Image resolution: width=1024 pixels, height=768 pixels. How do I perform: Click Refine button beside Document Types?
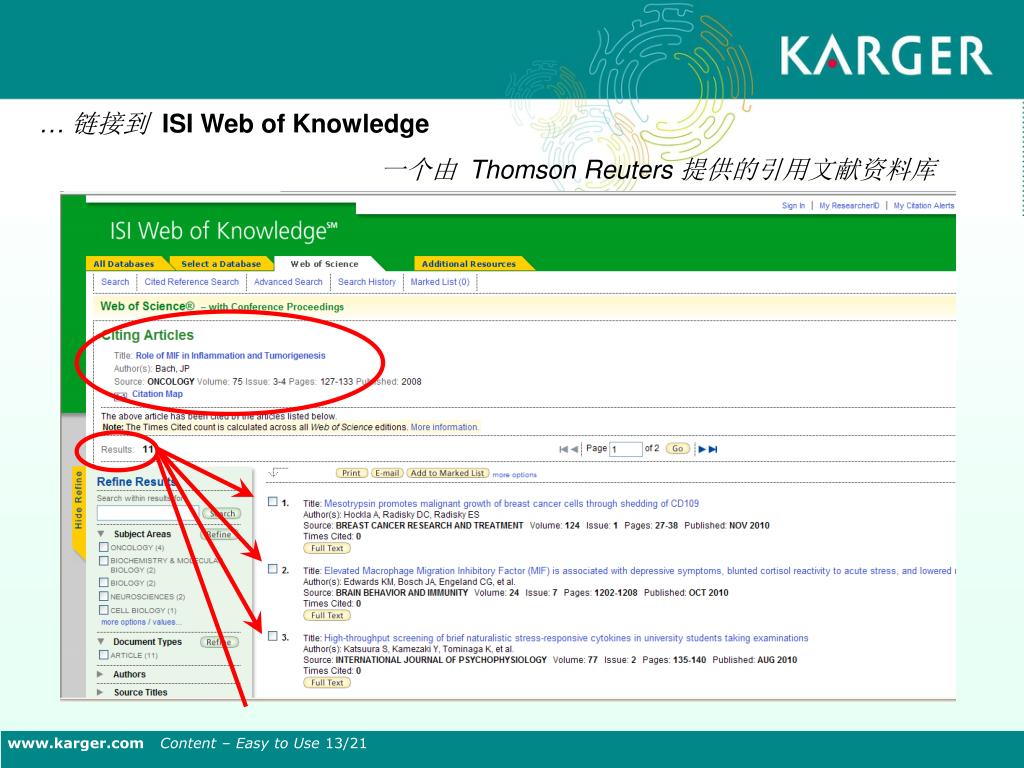219,642
